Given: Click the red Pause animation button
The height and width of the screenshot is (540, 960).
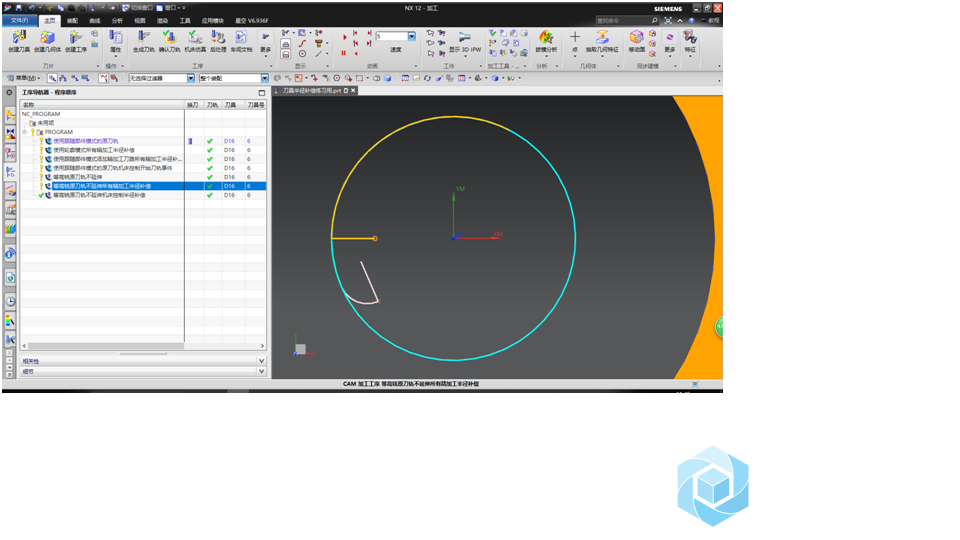Looking at the screenshot, I should (x=343, y=53).
